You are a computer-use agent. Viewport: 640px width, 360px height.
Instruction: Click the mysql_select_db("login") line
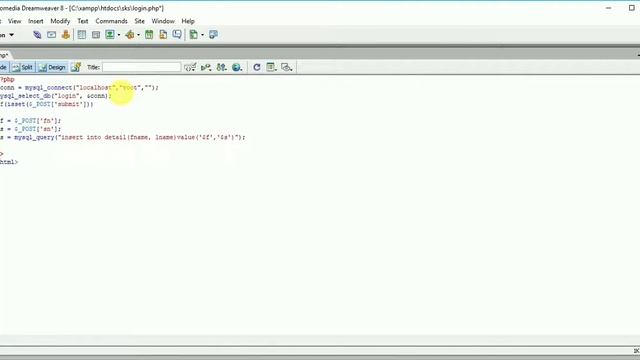click(x=56, y=96)
